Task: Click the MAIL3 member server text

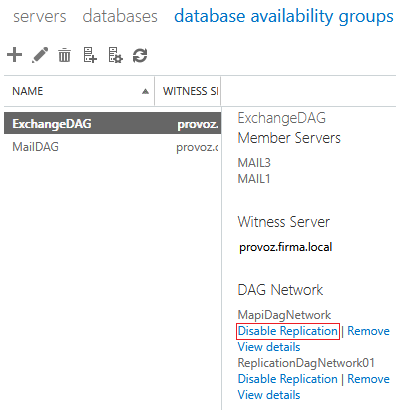Action: pos(254,163)
